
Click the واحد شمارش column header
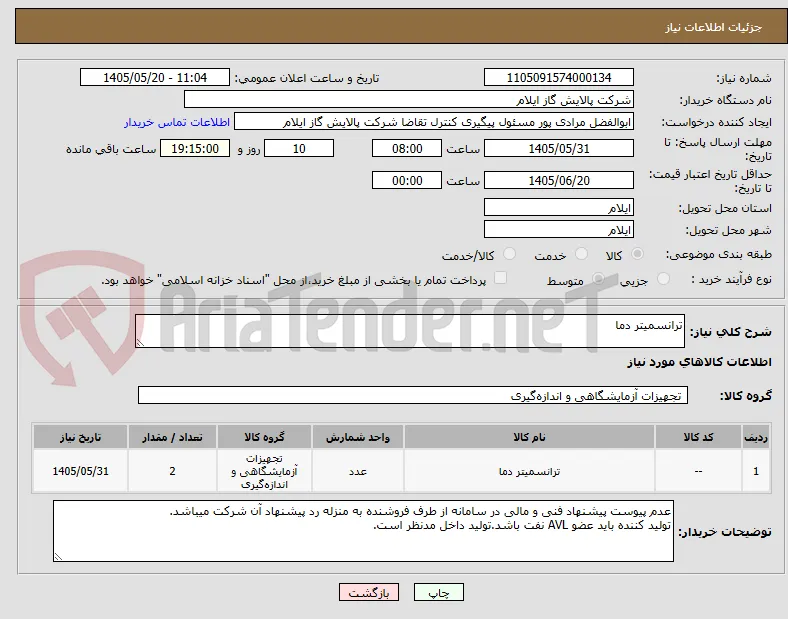click(x=358, y=437)
